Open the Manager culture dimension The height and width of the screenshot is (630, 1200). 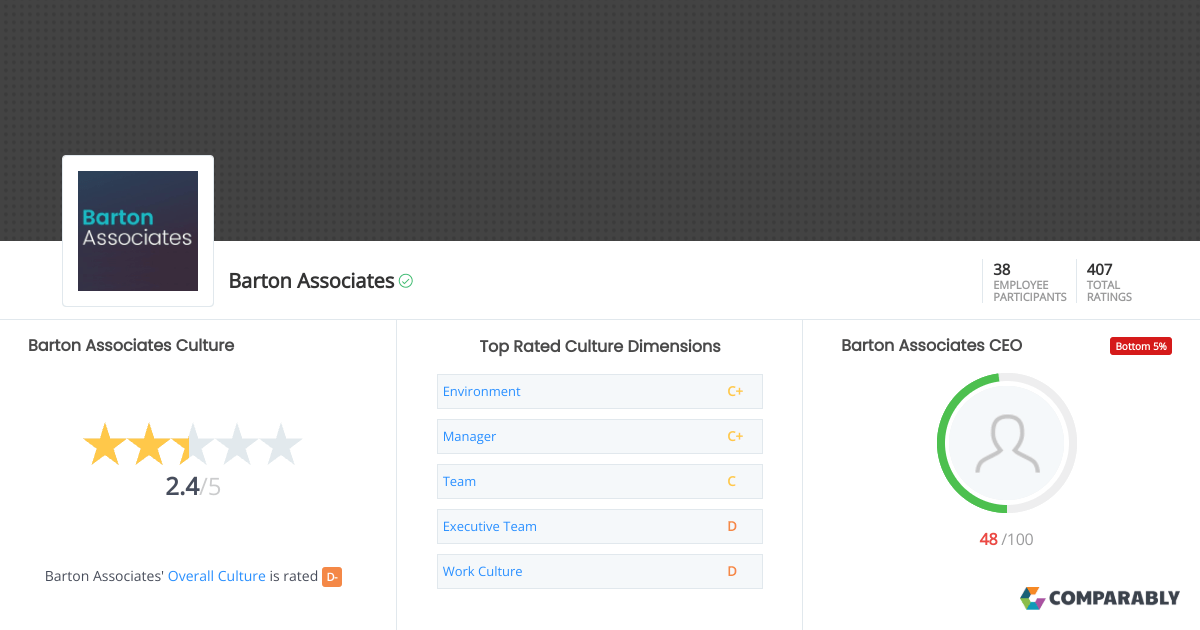600,436
